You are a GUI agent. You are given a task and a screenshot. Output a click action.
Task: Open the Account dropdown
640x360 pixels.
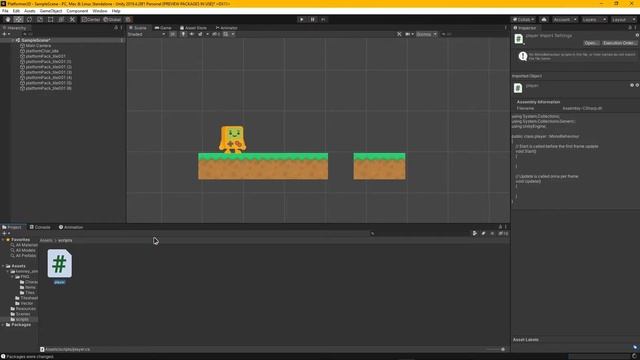click(565, 20)
